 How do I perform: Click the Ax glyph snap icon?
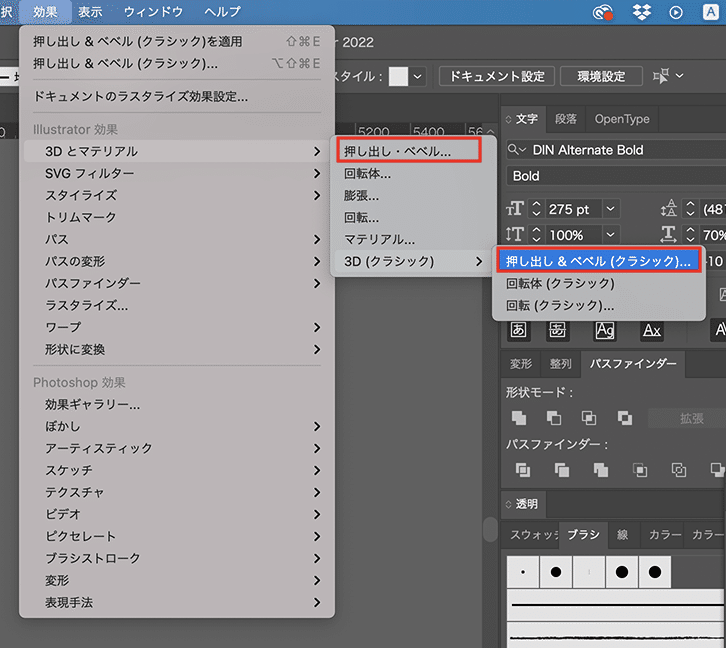tap(651, 330)
